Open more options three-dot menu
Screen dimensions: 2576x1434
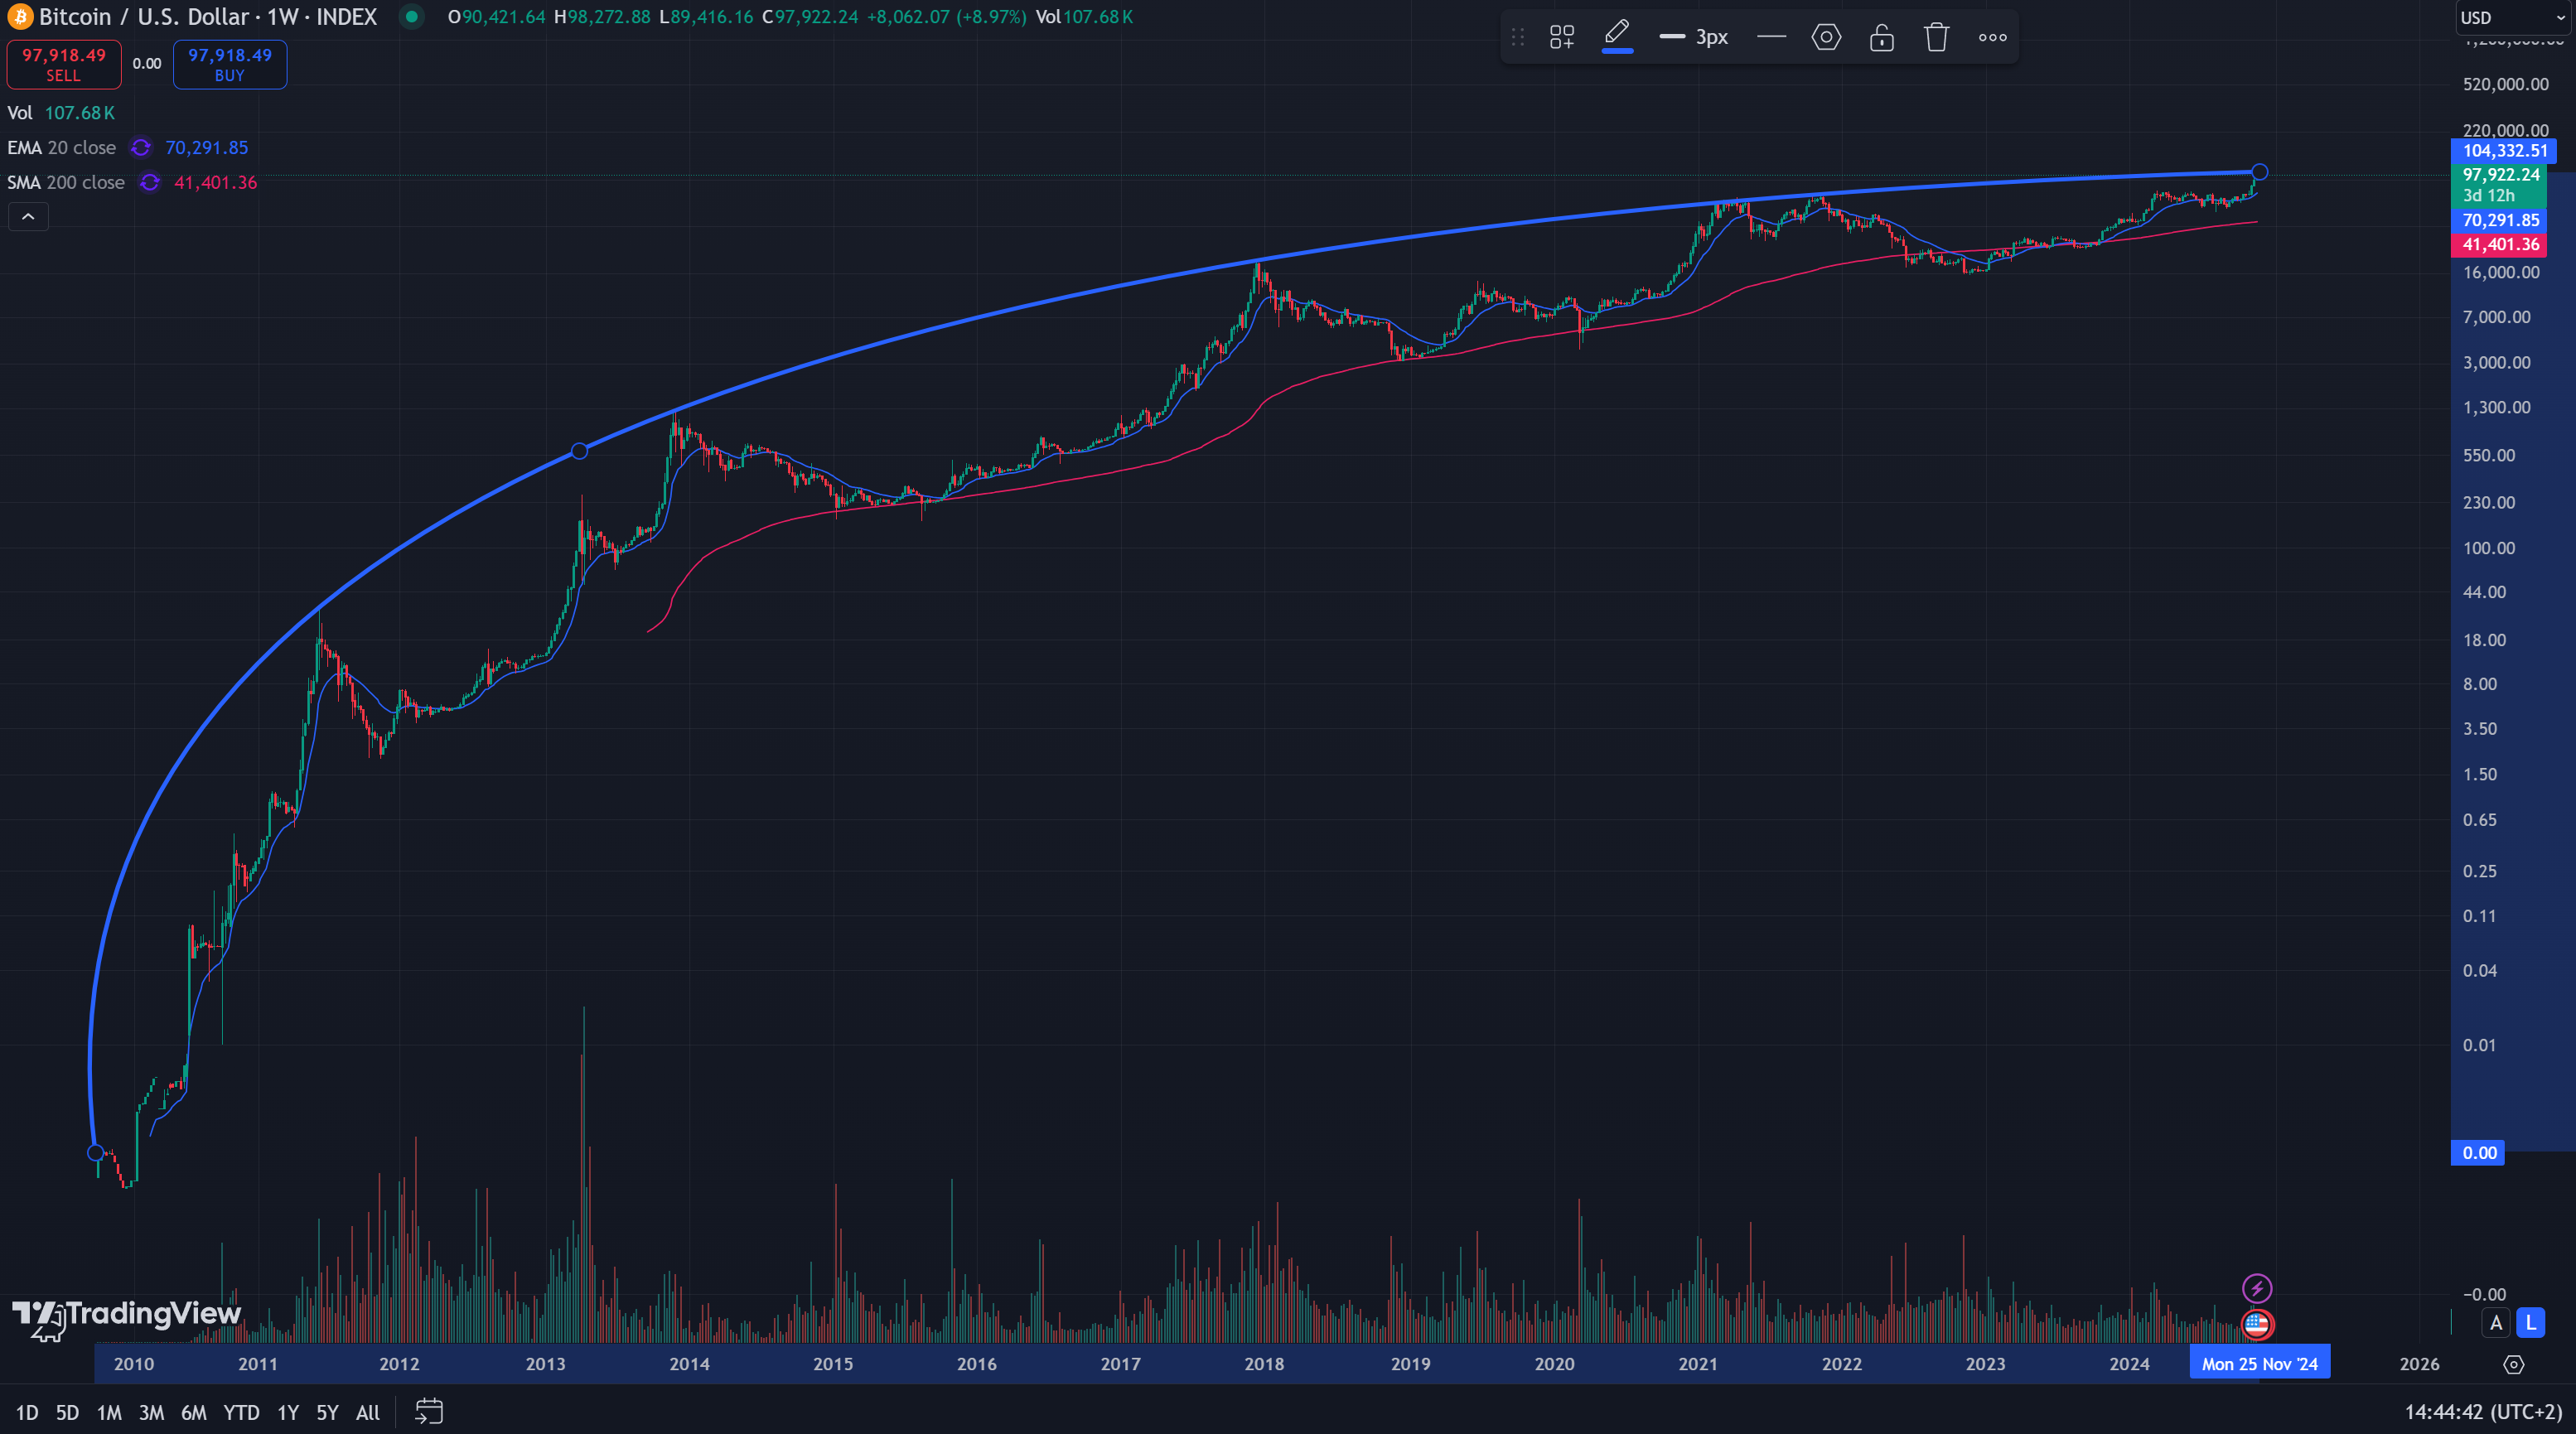1992,37
